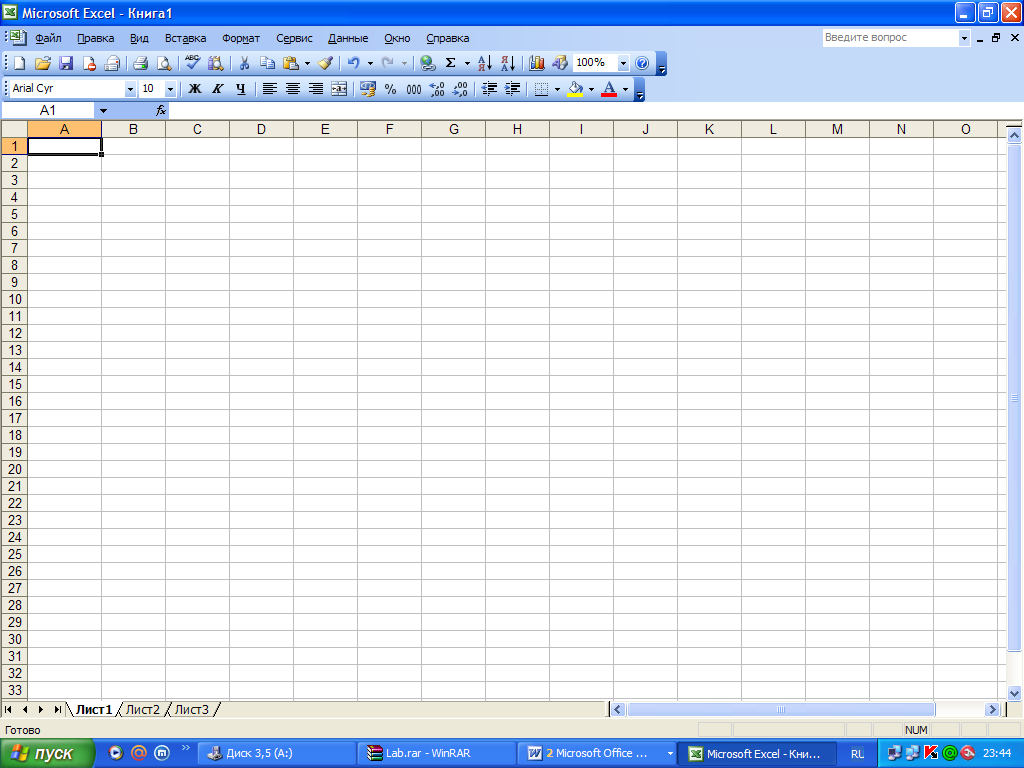Undo the last action

353,63
